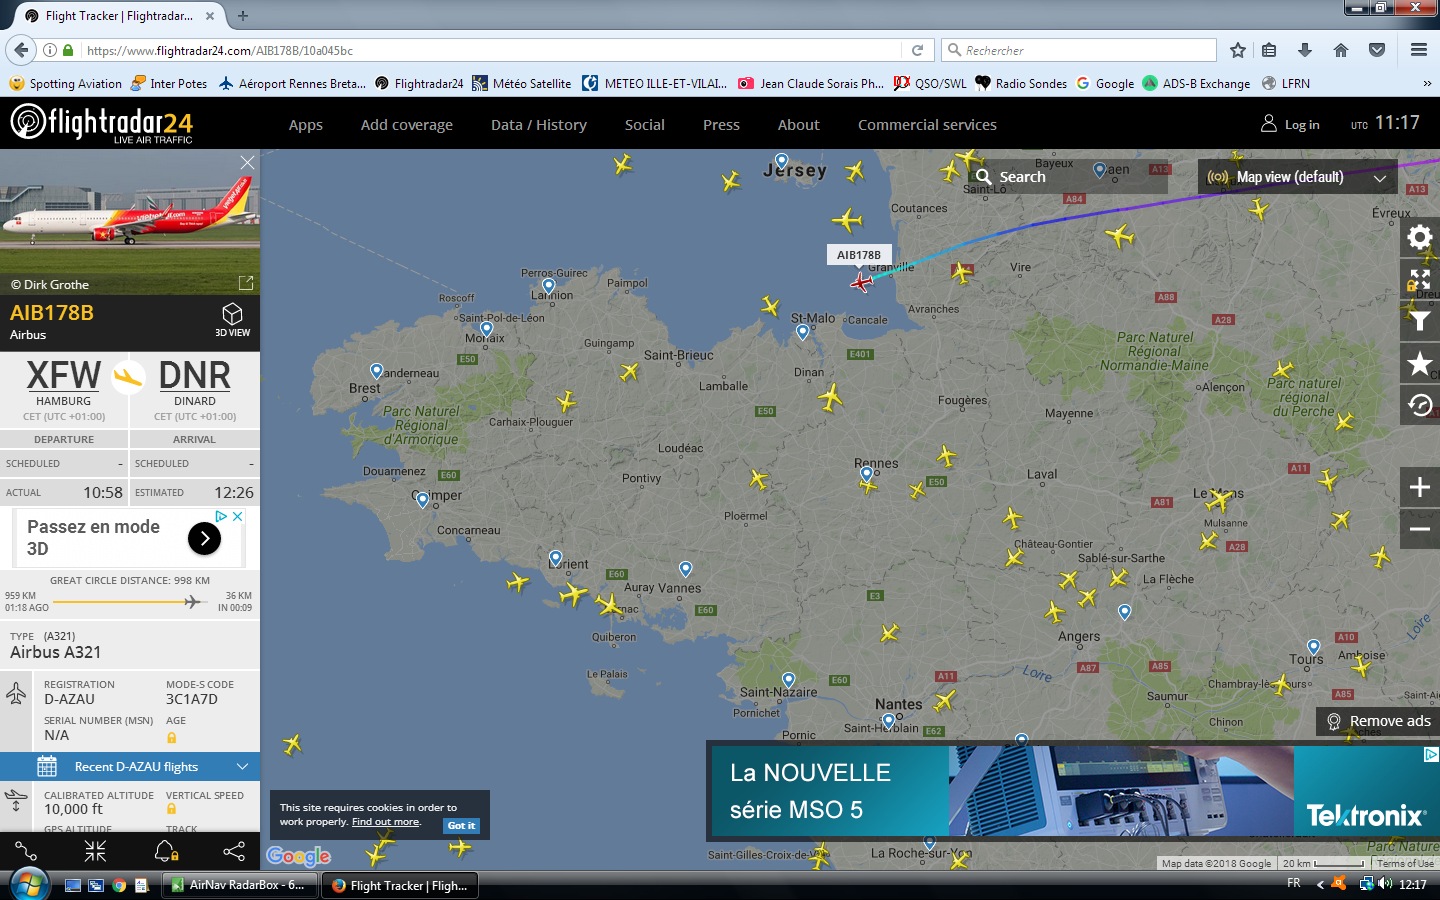
Task: Click the AIB178B map callsign label
Action: point(858,255)
